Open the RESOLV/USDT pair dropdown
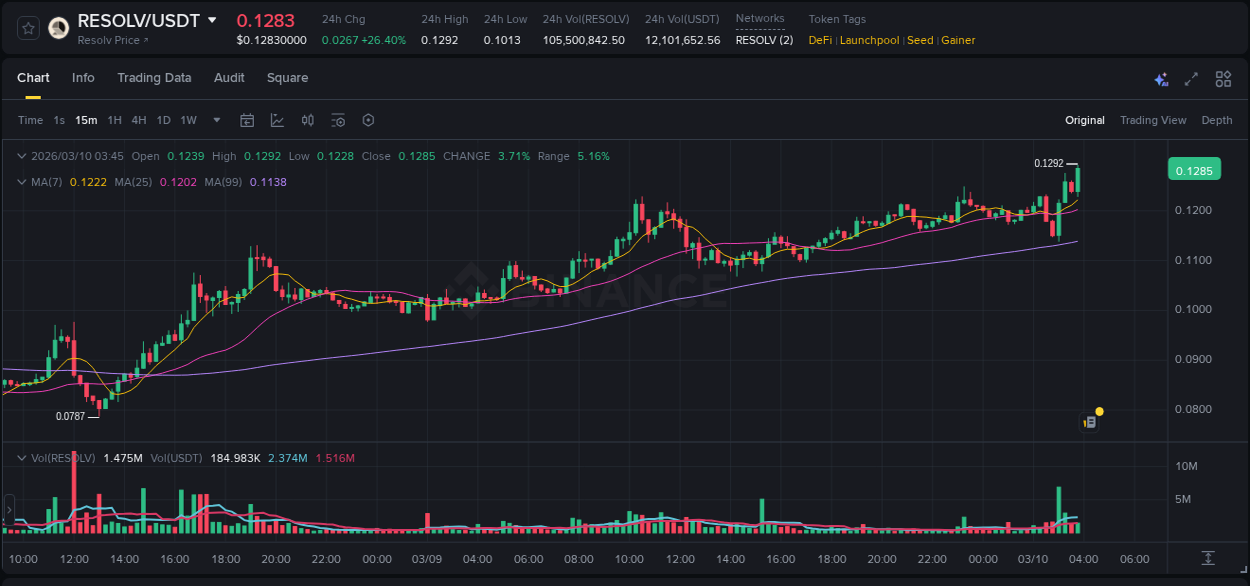Screen dimensions: 1250x586 211,19
